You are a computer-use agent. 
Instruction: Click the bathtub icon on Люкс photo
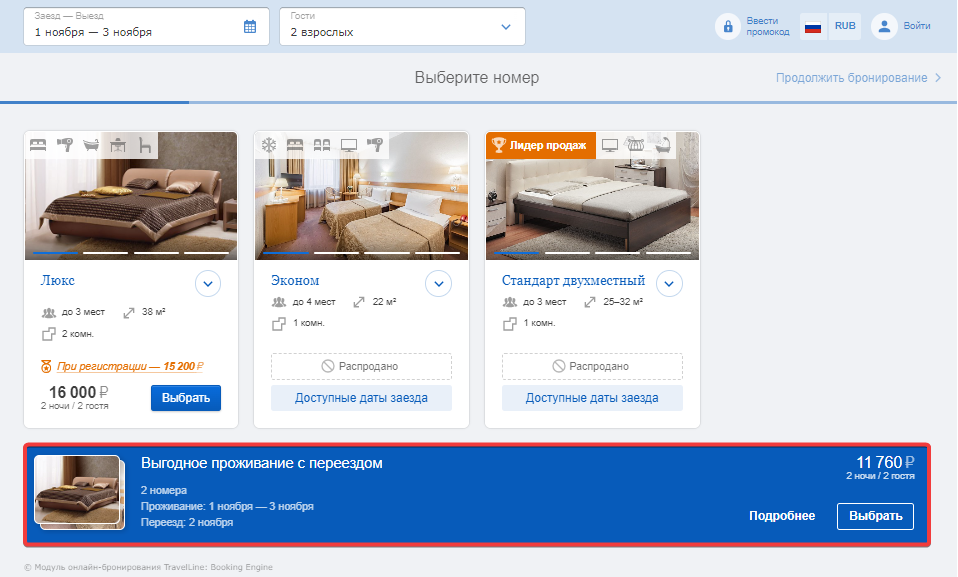coord(91,145)
